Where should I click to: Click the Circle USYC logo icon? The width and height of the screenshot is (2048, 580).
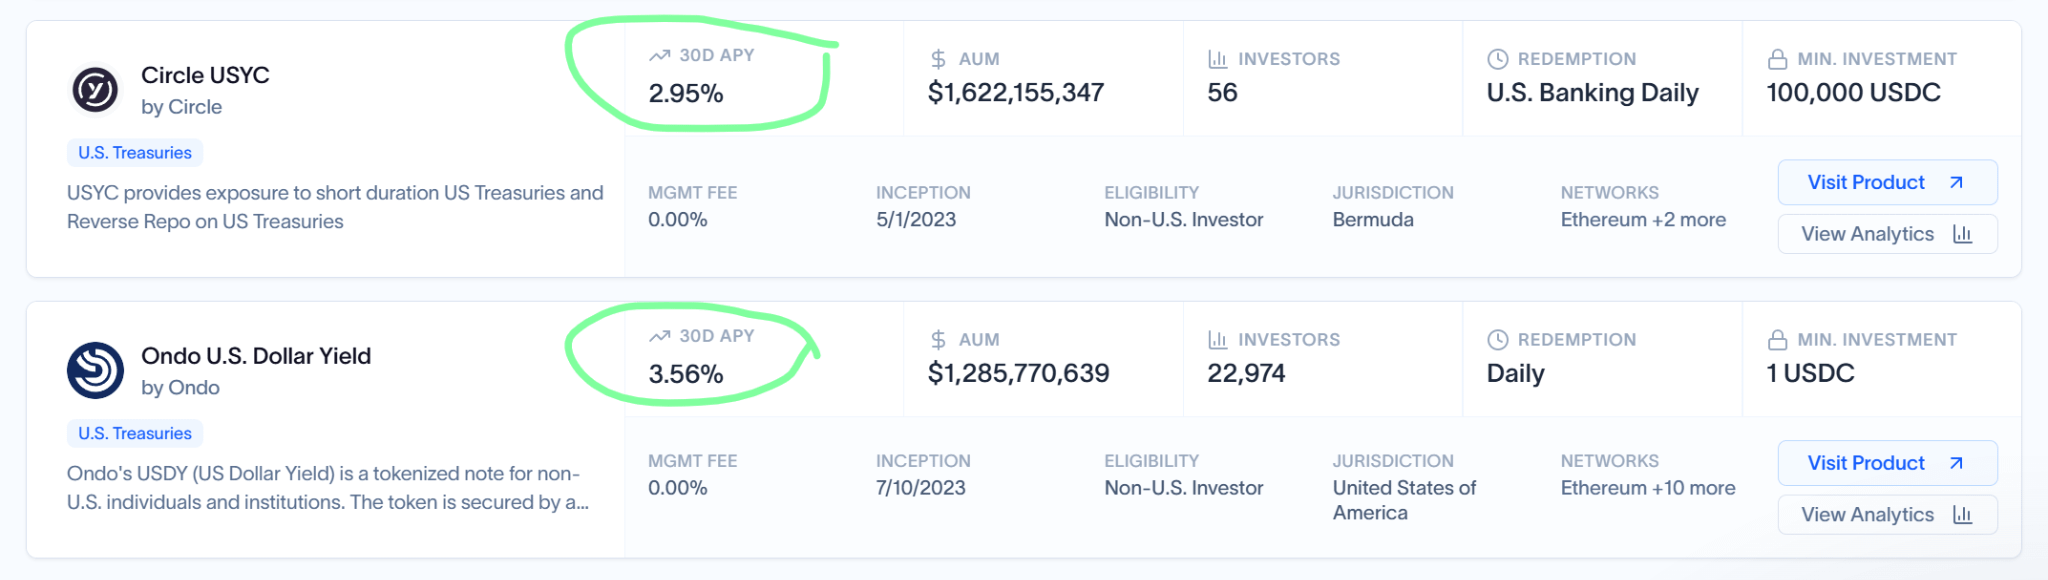click(95, 90)
